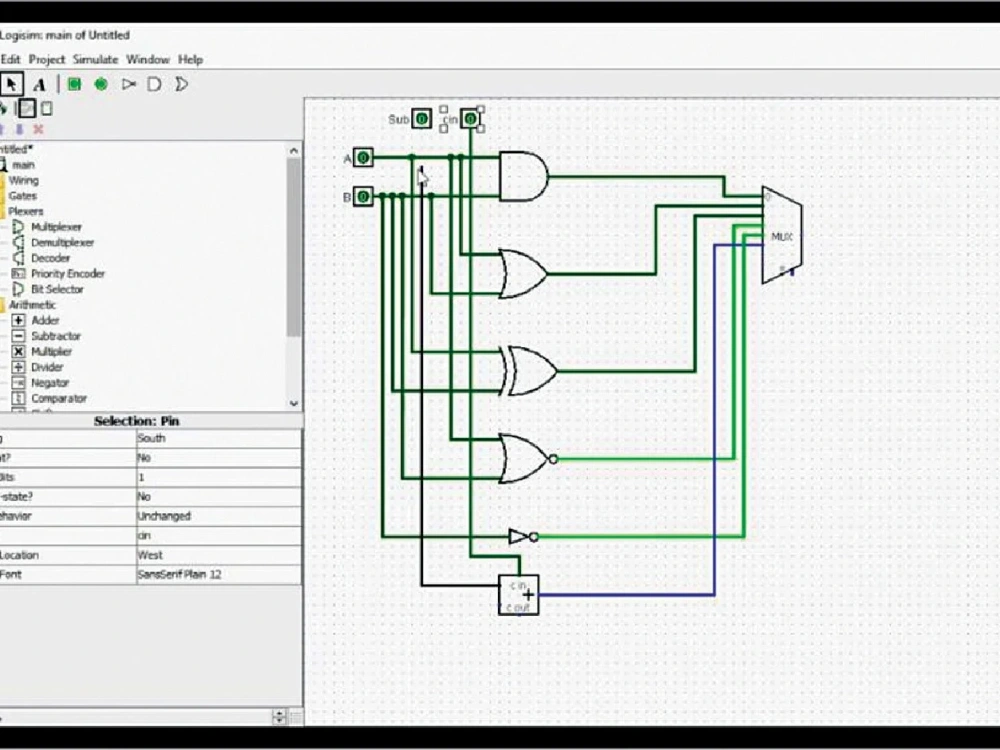Select the NOR gate on canvas
The height and width of the screenshot is (750, 1000).
528,459
